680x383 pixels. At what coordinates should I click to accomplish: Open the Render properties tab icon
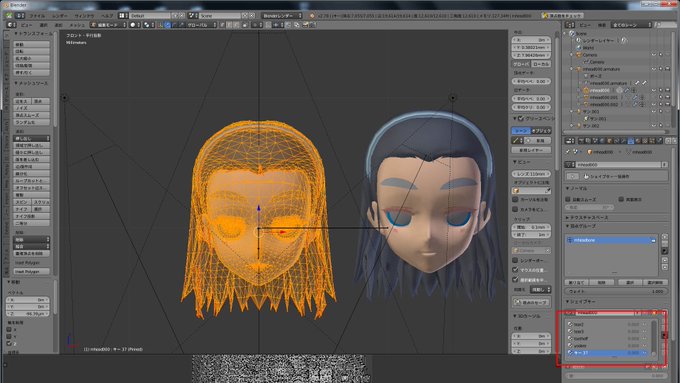[x=581, y=141]
